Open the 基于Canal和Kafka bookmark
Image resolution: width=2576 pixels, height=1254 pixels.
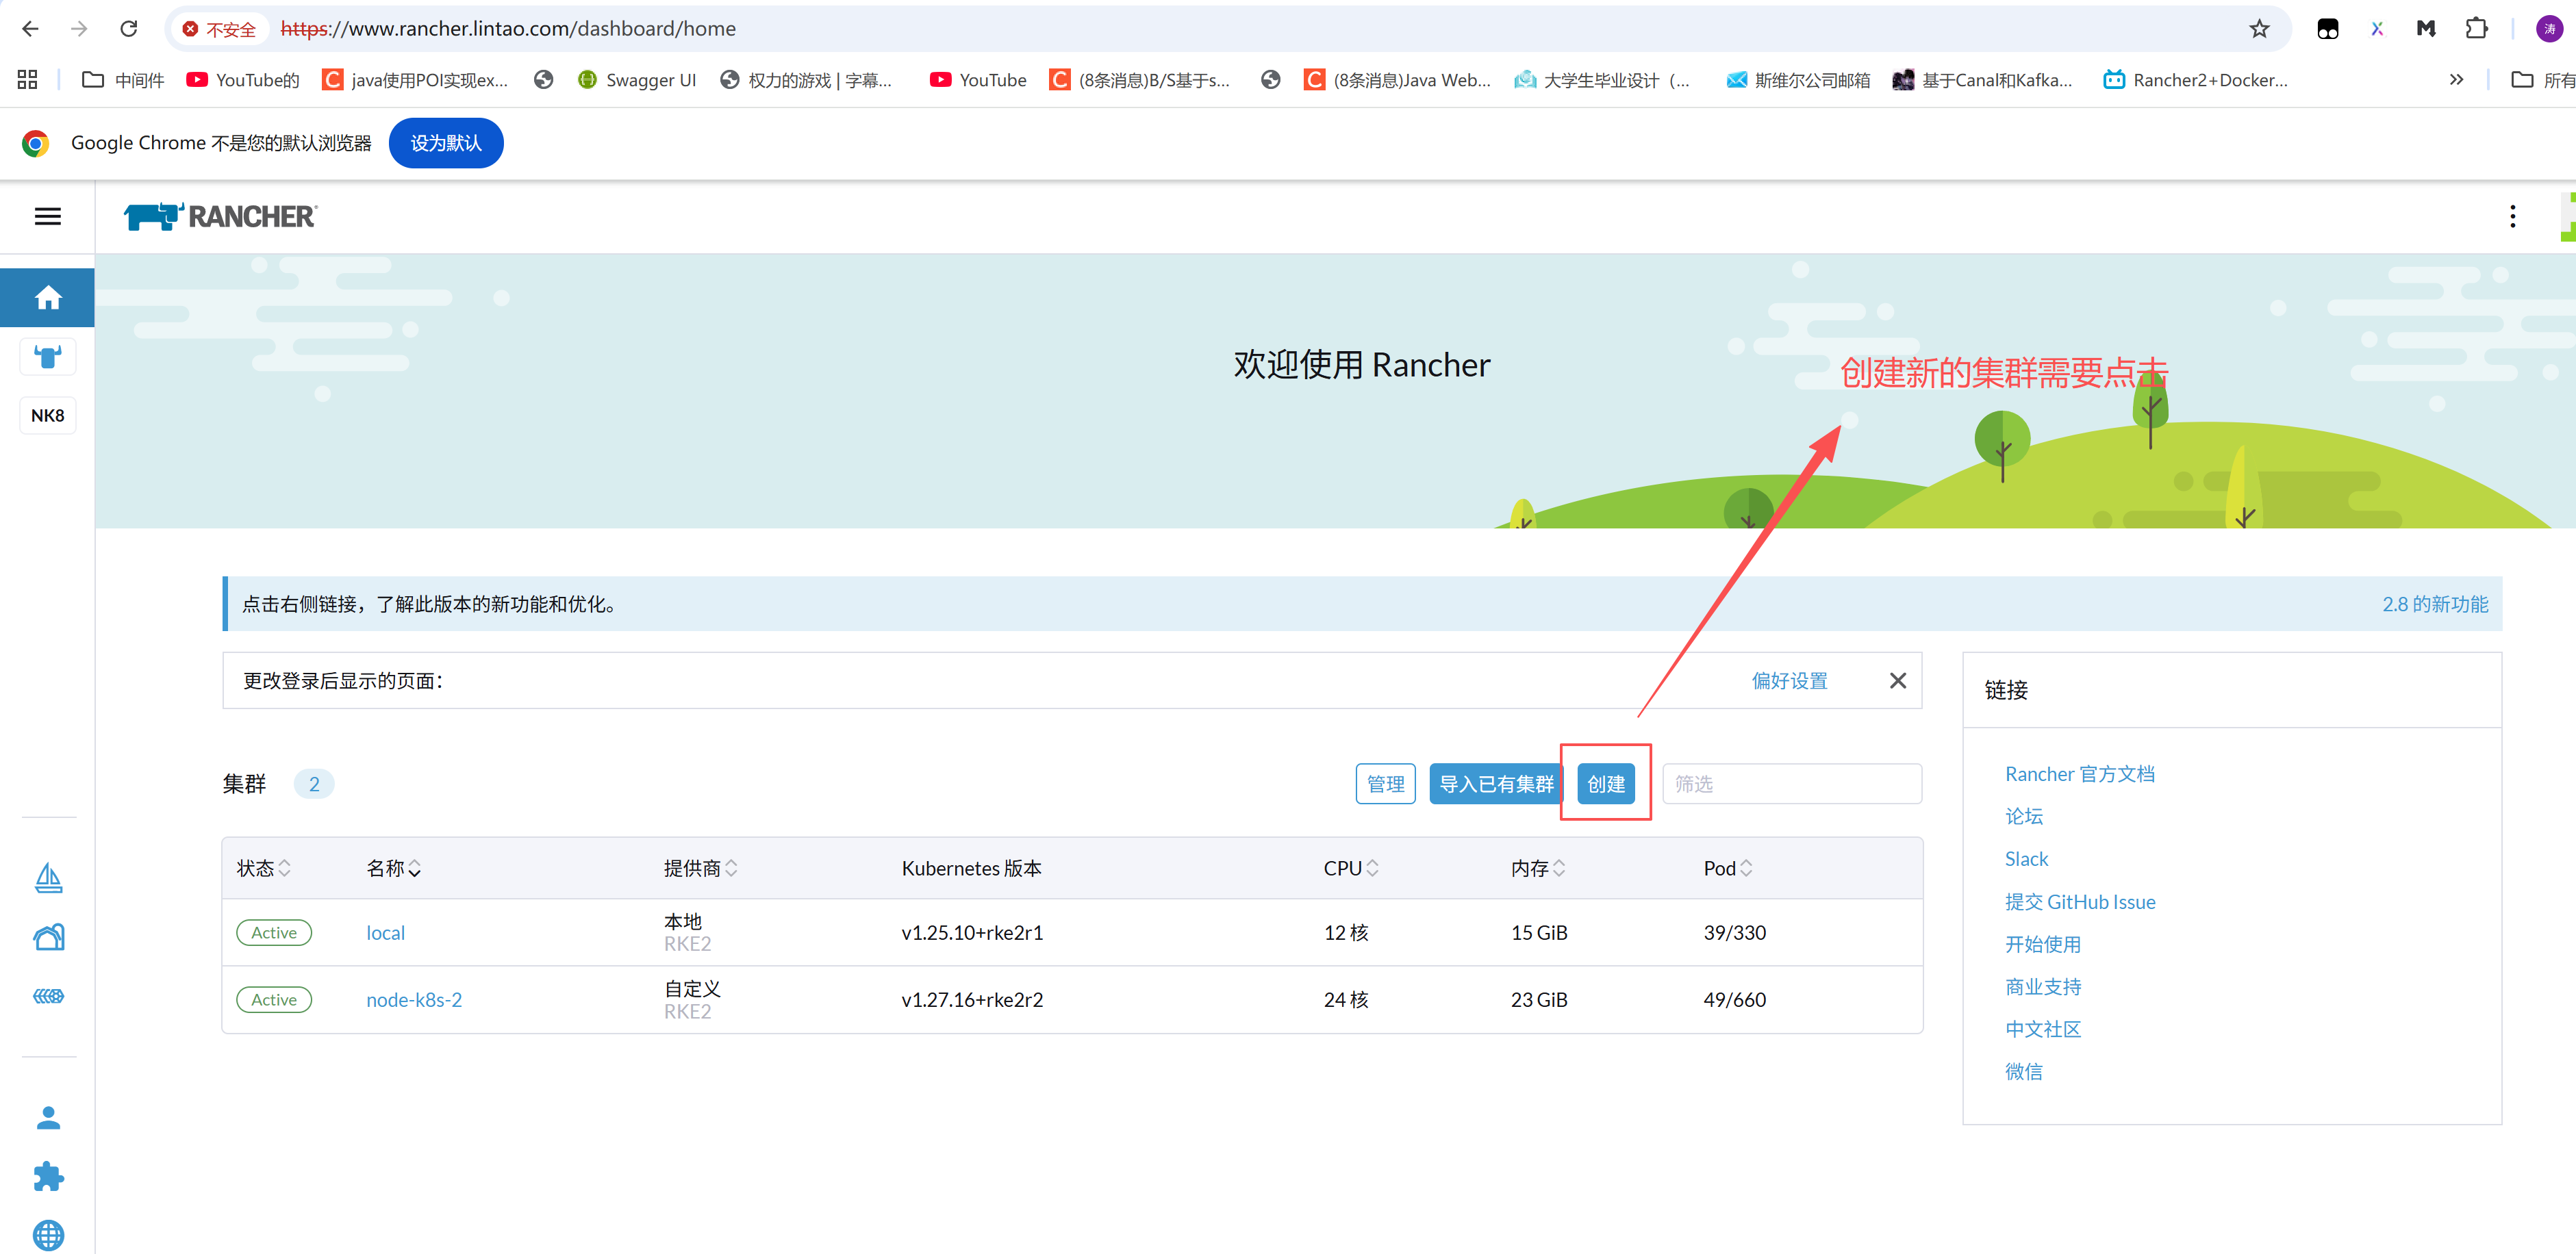(x=1983, y=80)
